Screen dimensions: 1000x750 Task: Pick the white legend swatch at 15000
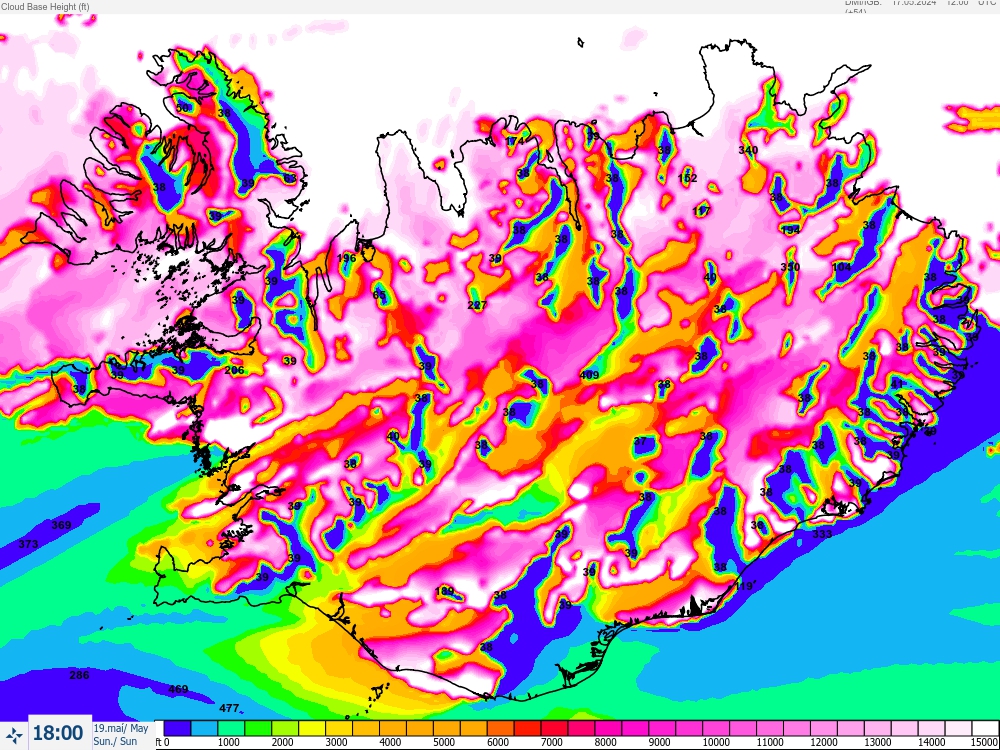tap(986, 728)
